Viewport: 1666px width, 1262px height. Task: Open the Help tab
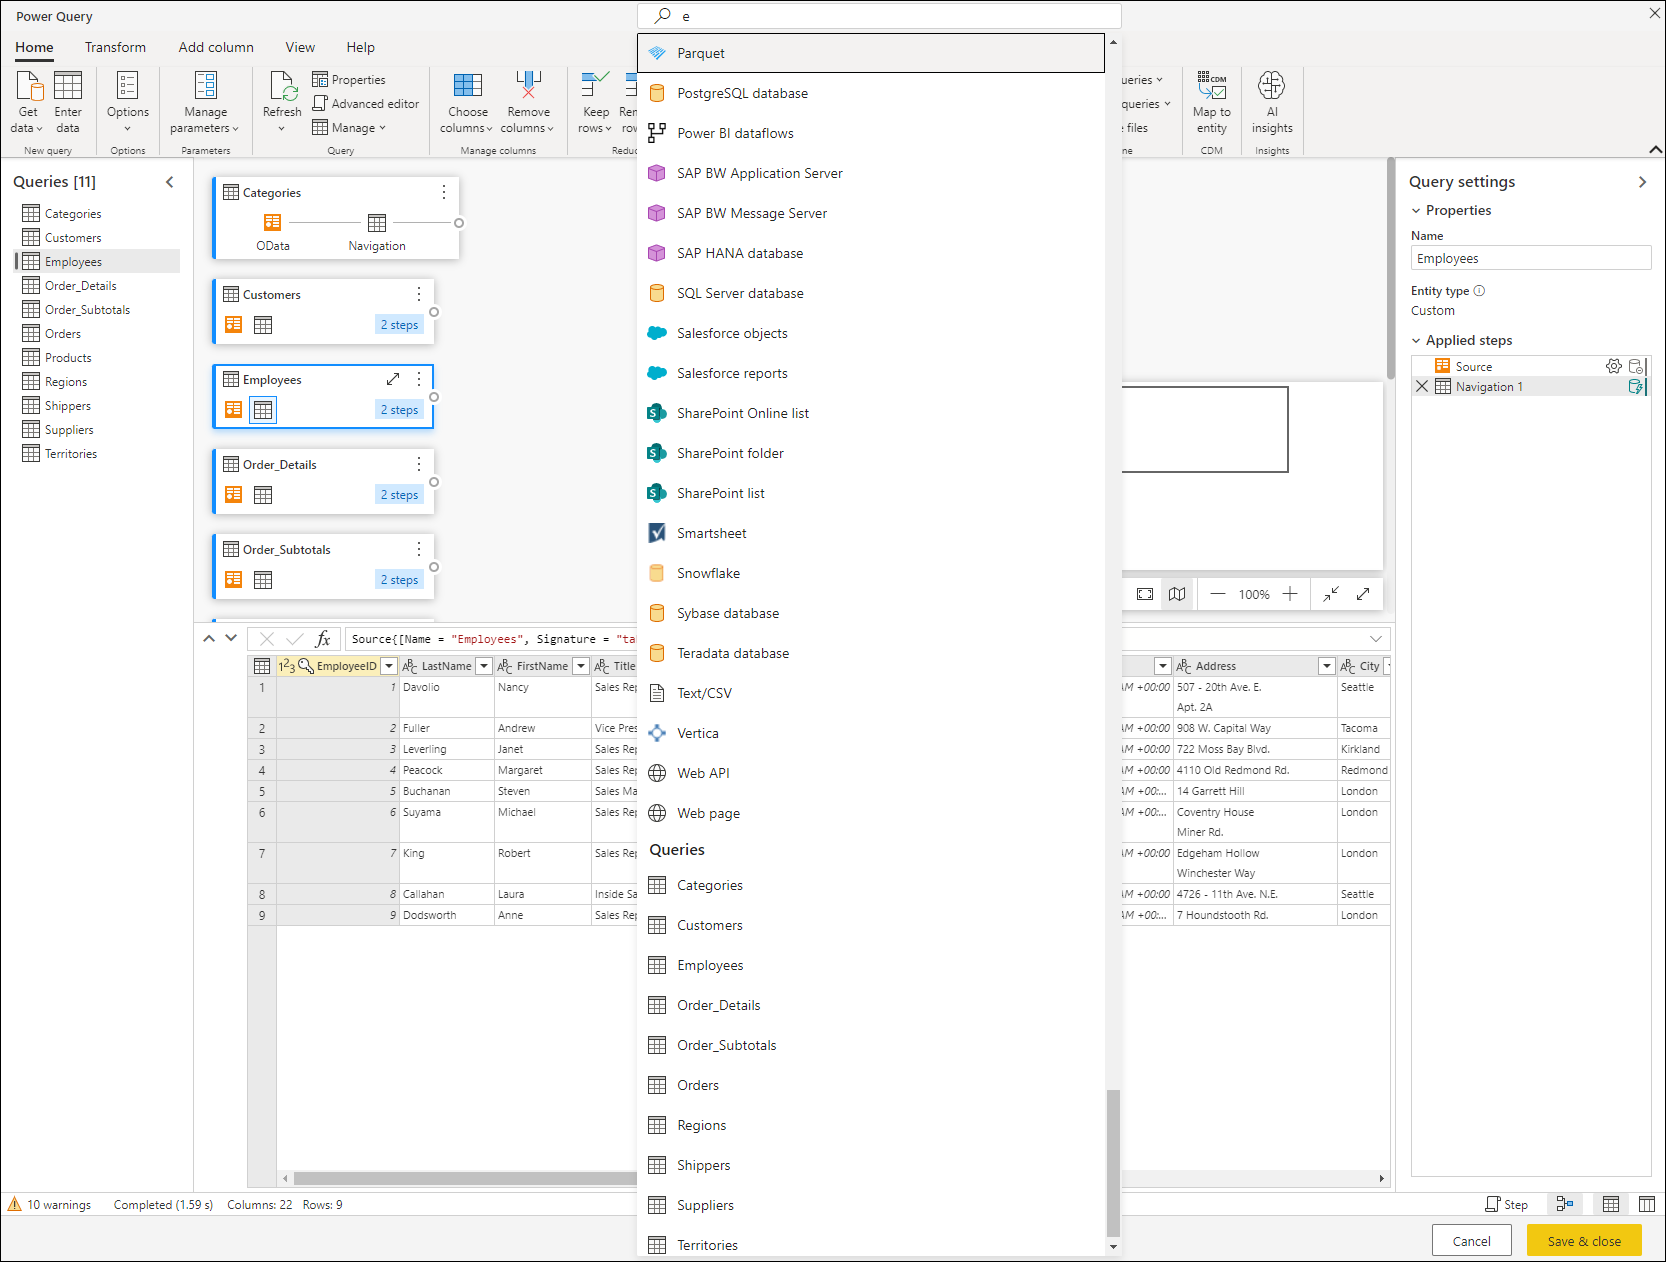coord(361,47)
